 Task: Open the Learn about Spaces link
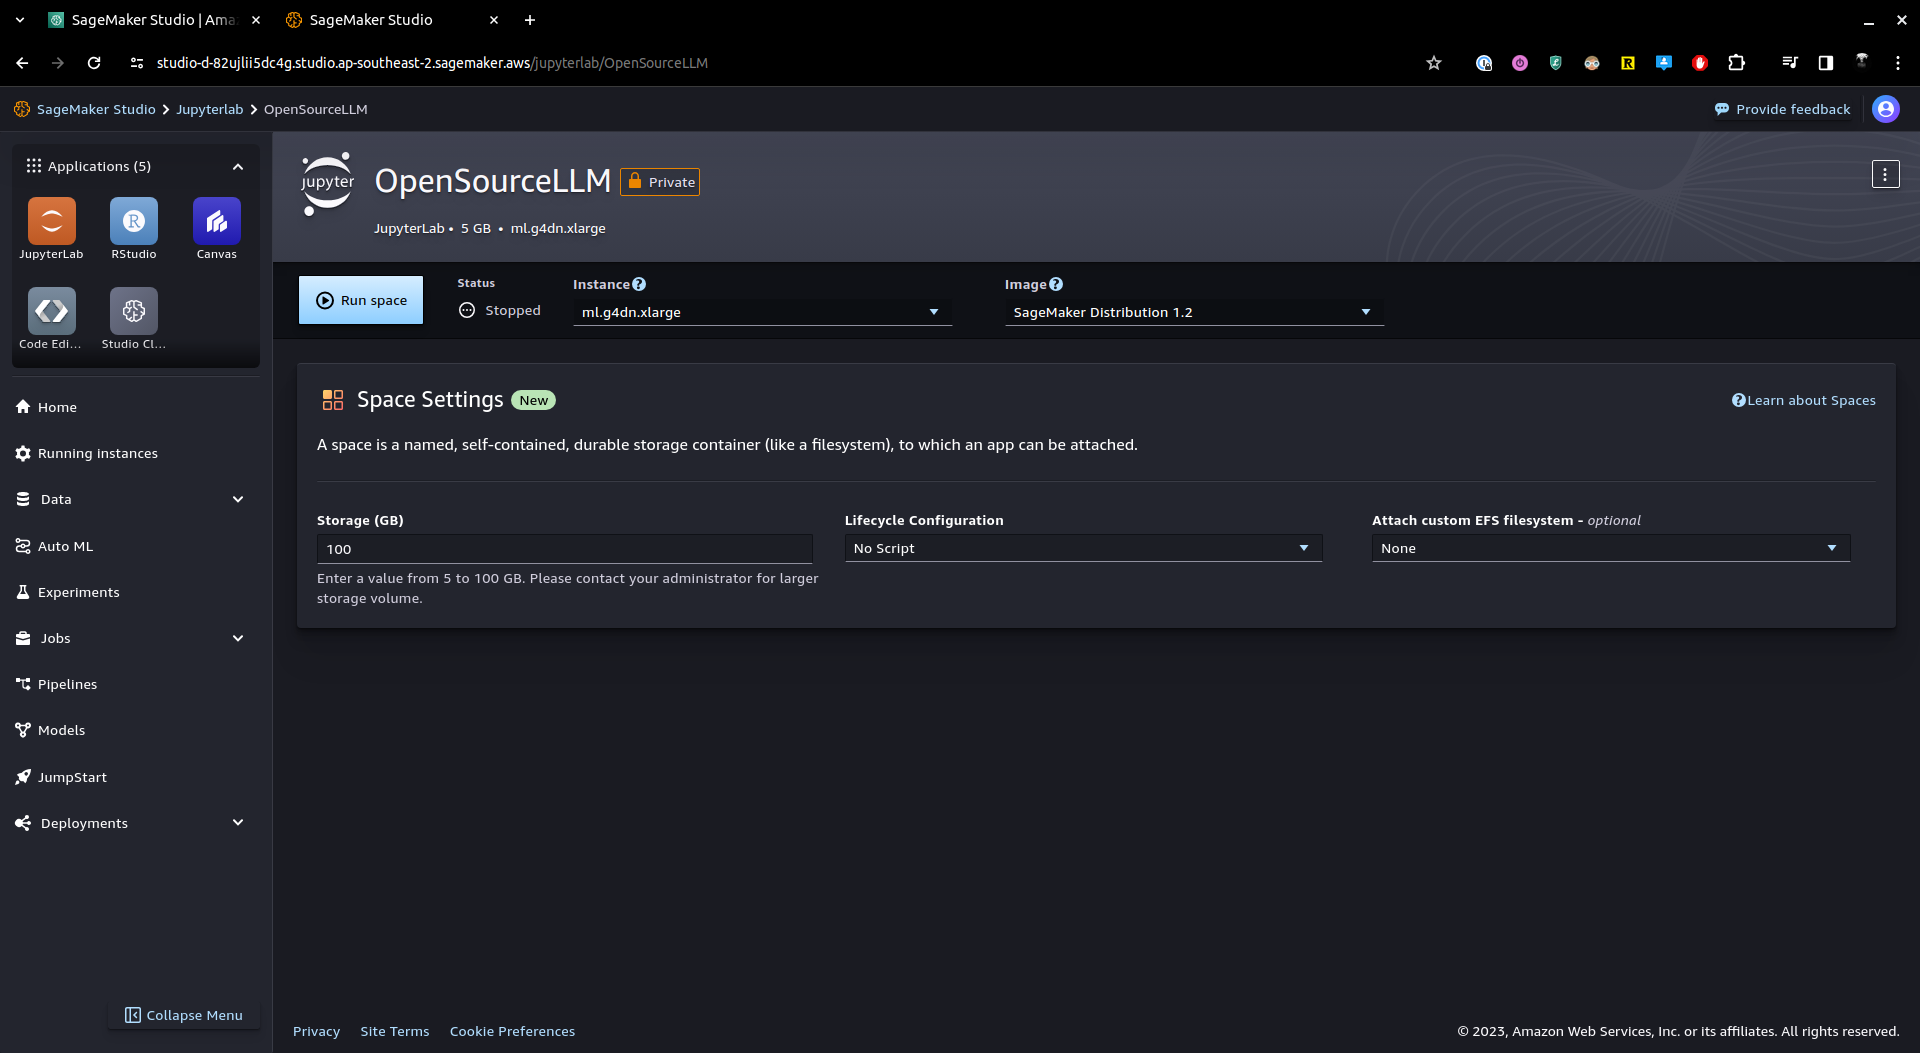point(1803,400)
